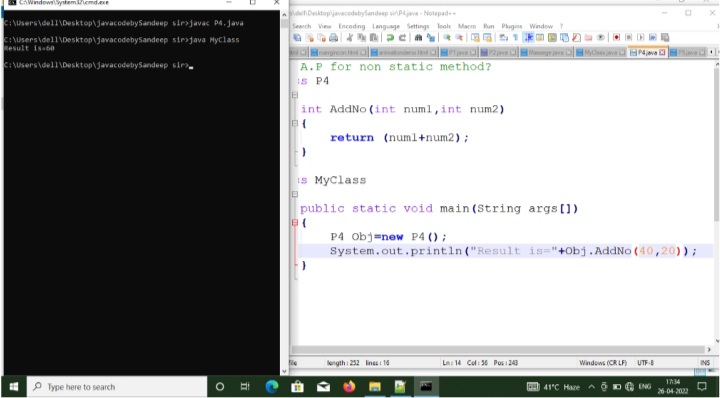Toggle the highlighted Indent Guide icon
Viewport: 720px width, 398px height.
coord(529,38)
